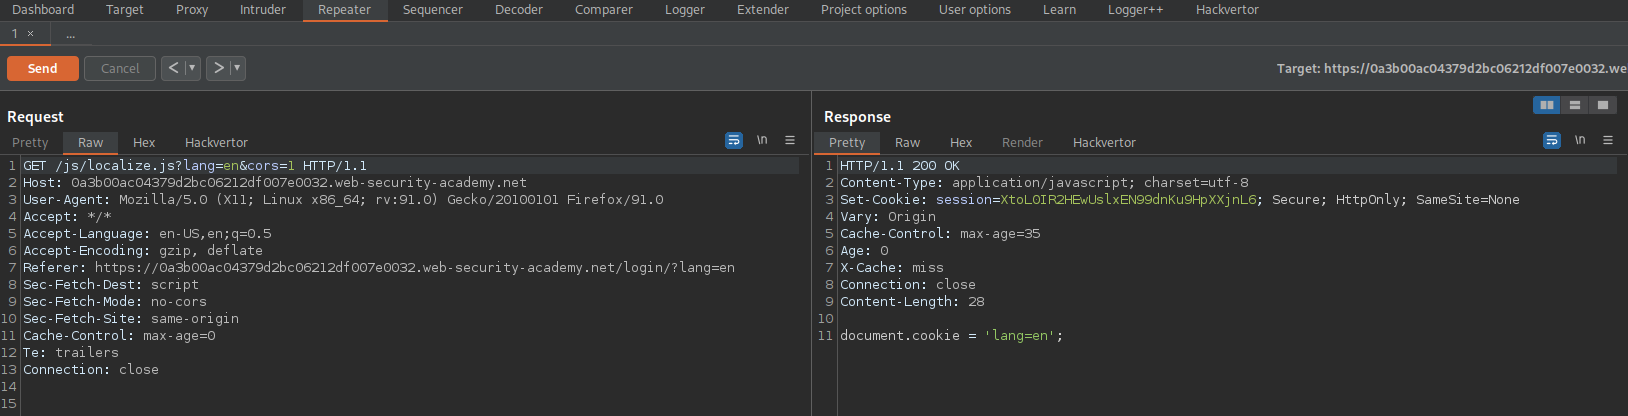Open the response panel hamburger menu
This screenshot has width=1628, height=416.
pos(1608,141)
